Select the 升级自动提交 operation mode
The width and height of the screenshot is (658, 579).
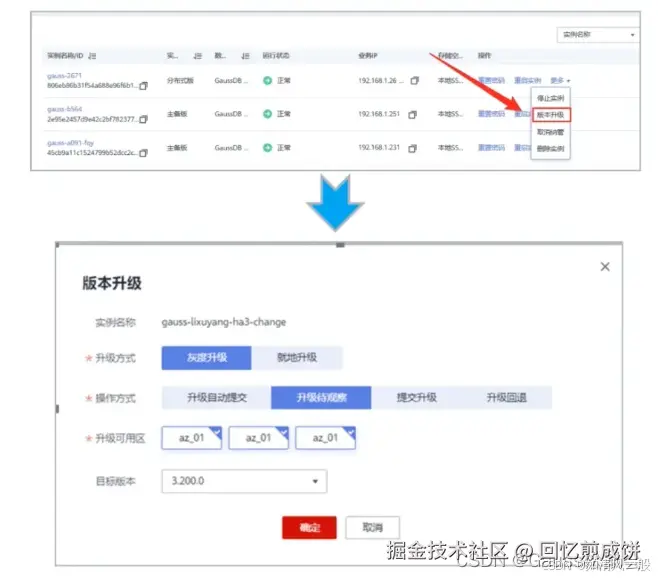(x=217, y=398)
